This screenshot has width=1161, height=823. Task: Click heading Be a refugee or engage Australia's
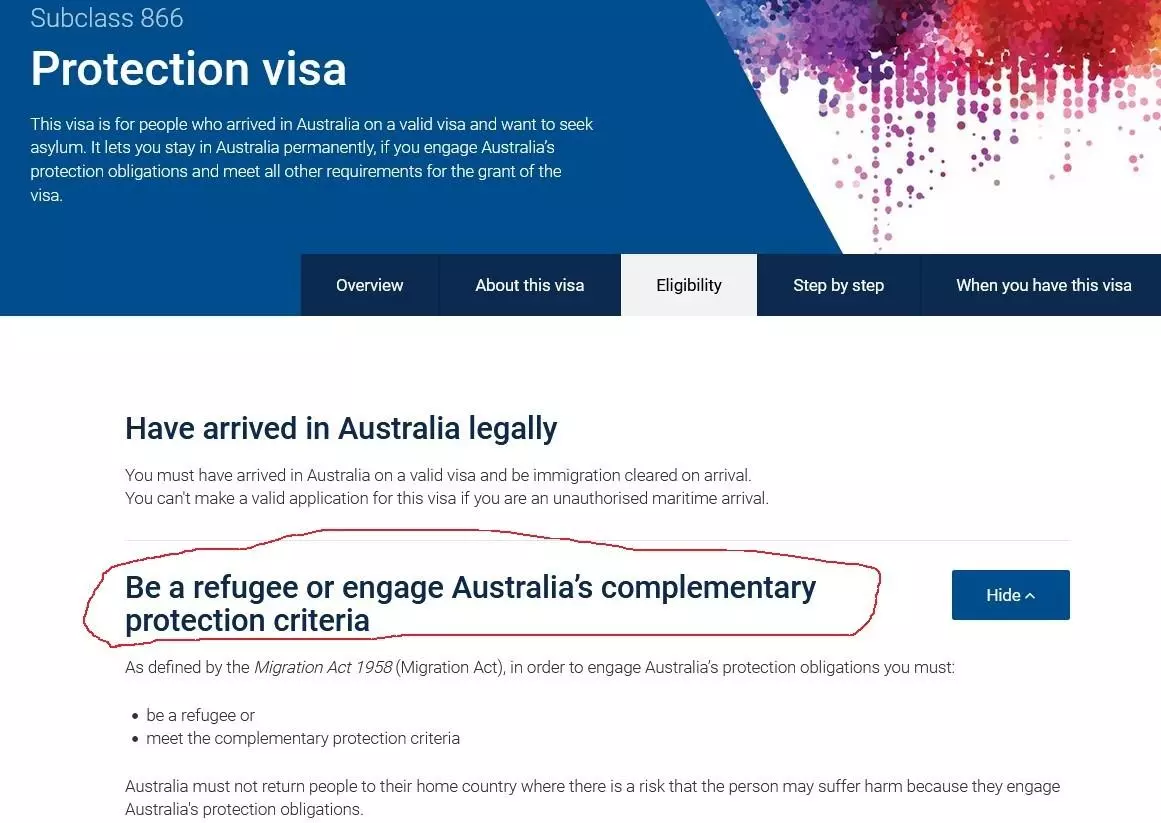coord(470,604)
